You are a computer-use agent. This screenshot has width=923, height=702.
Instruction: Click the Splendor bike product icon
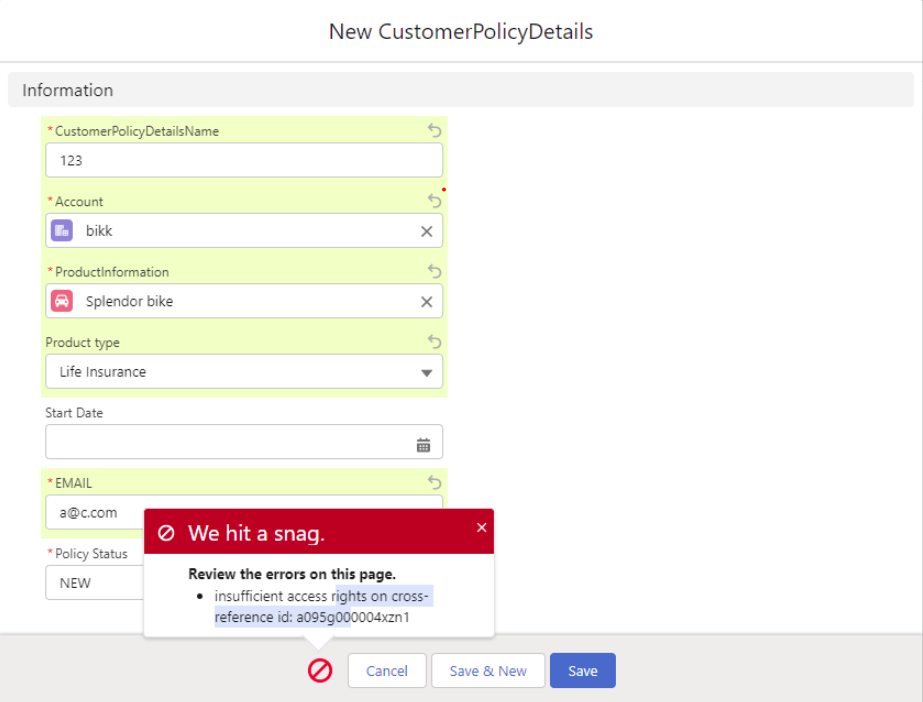[x=62, y=301]
